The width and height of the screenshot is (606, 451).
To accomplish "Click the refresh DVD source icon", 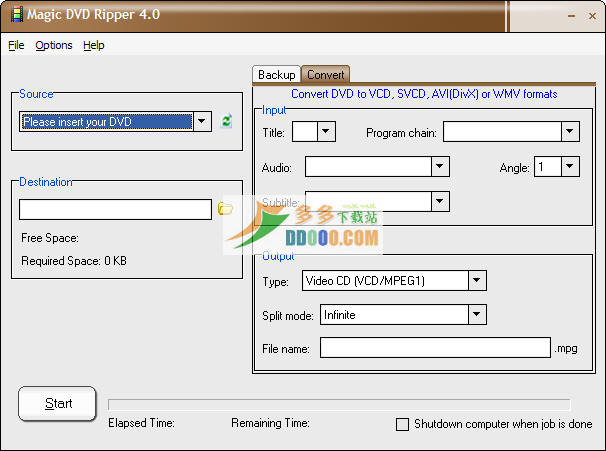I will 226,121.
